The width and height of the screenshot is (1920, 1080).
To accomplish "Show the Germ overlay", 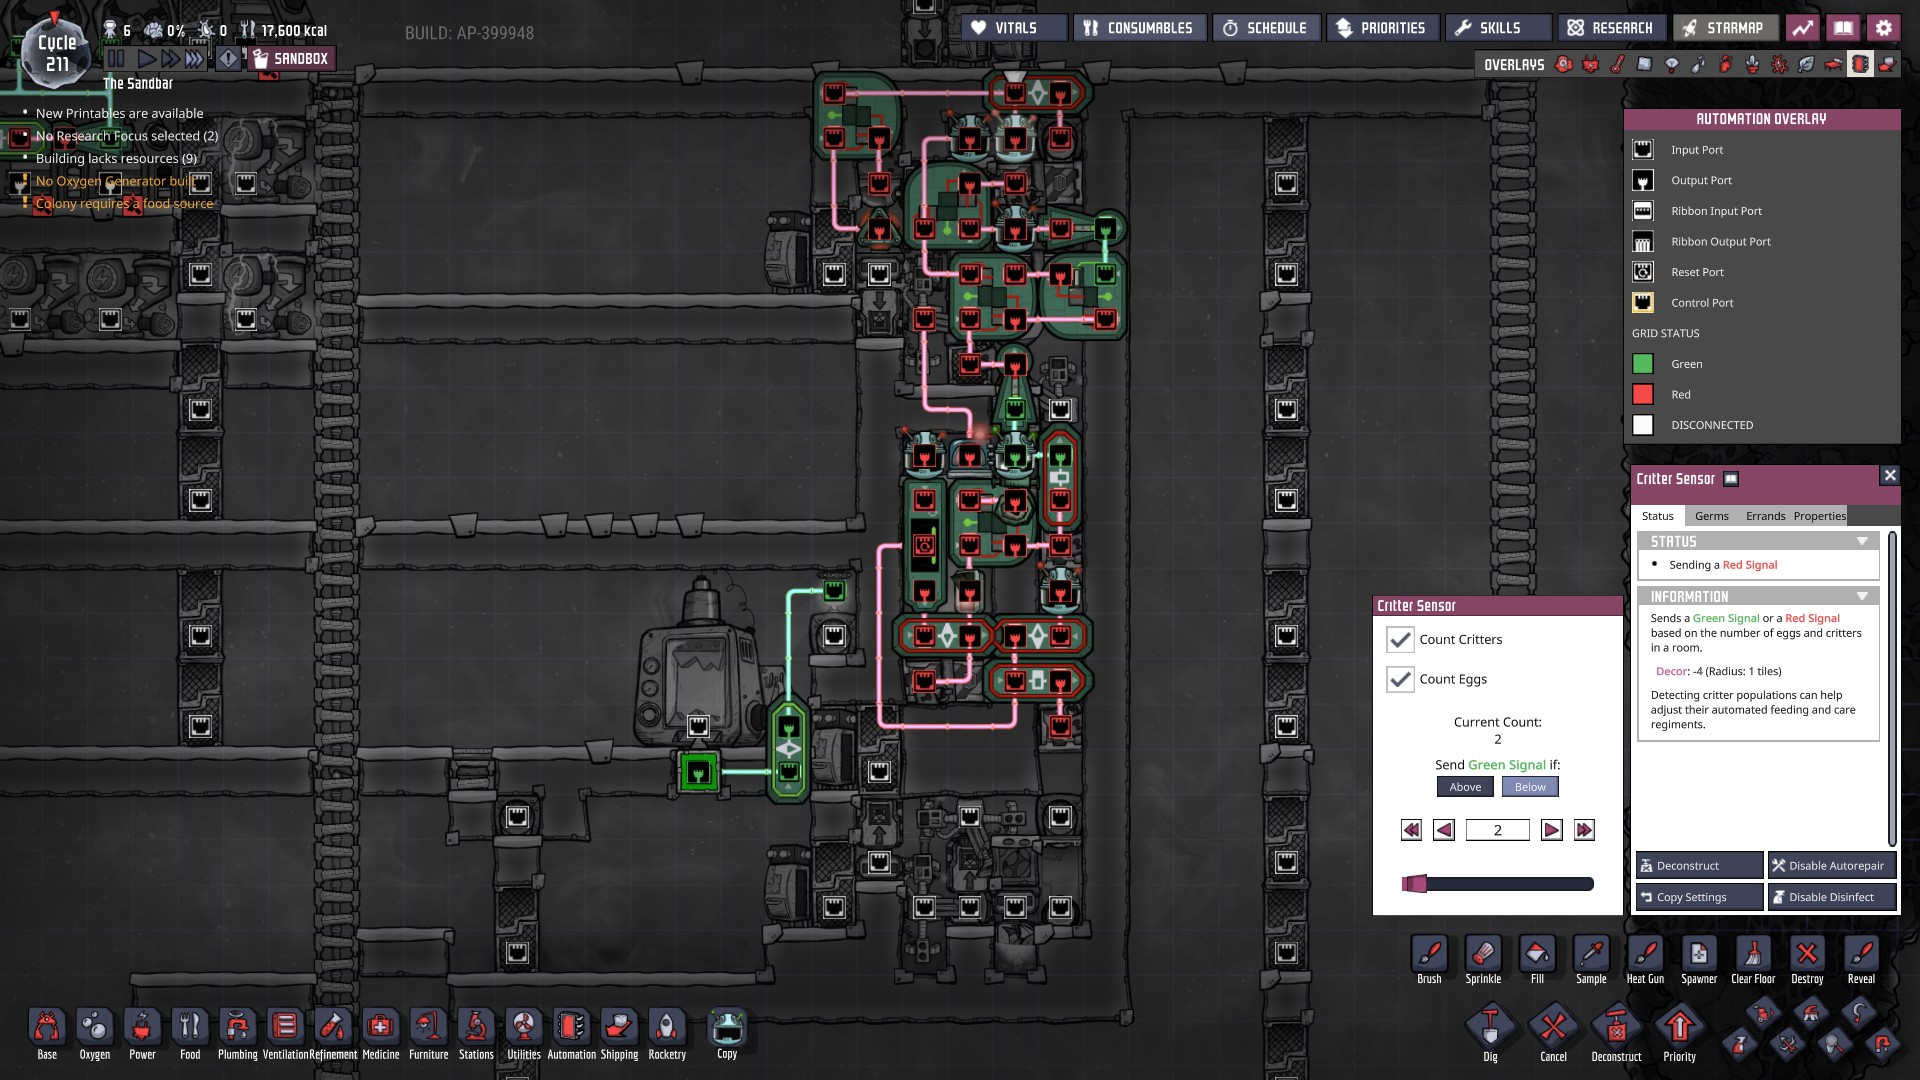I will click(1780, 65).
